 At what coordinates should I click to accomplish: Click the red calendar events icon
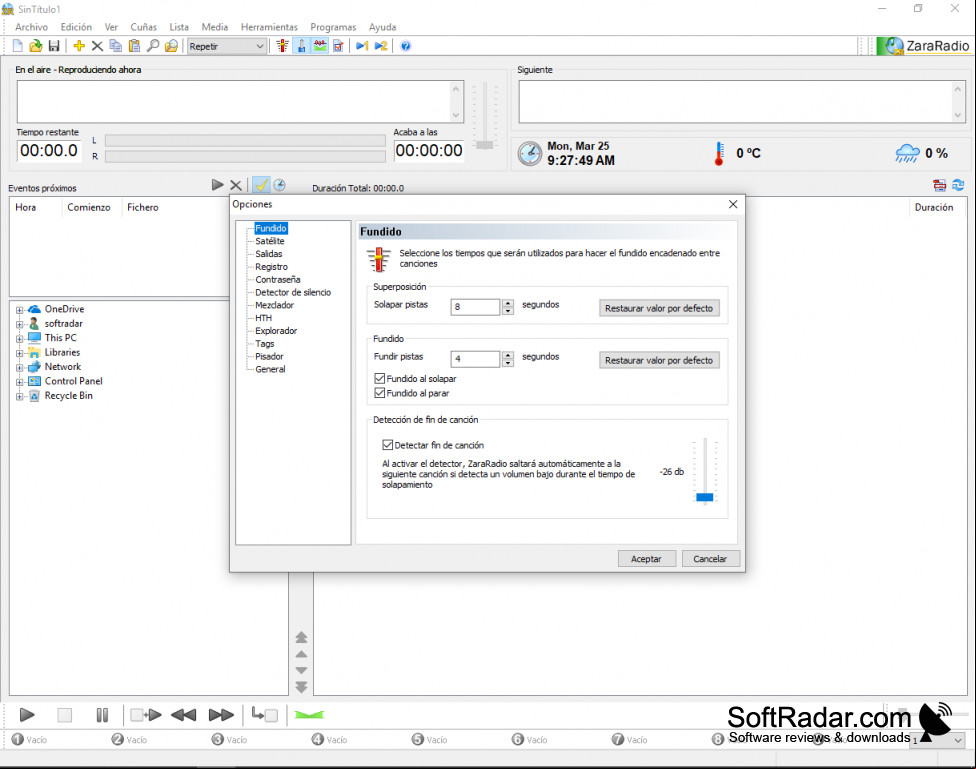tap(939, 185)
